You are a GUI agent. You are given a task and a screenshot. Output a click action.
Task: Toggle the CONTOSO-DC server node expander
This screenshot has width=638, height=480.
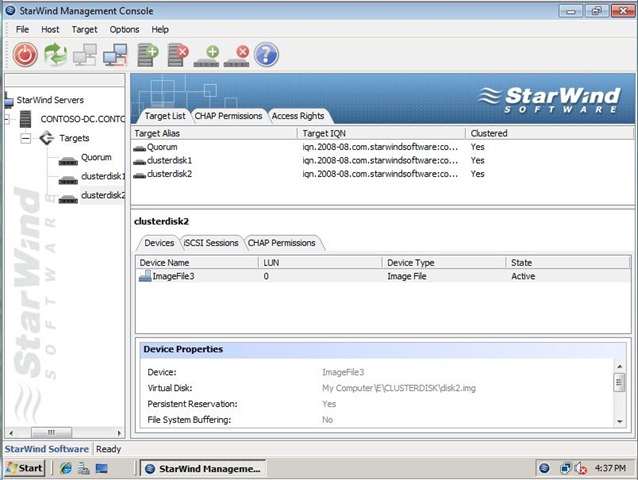click(7, 119)
